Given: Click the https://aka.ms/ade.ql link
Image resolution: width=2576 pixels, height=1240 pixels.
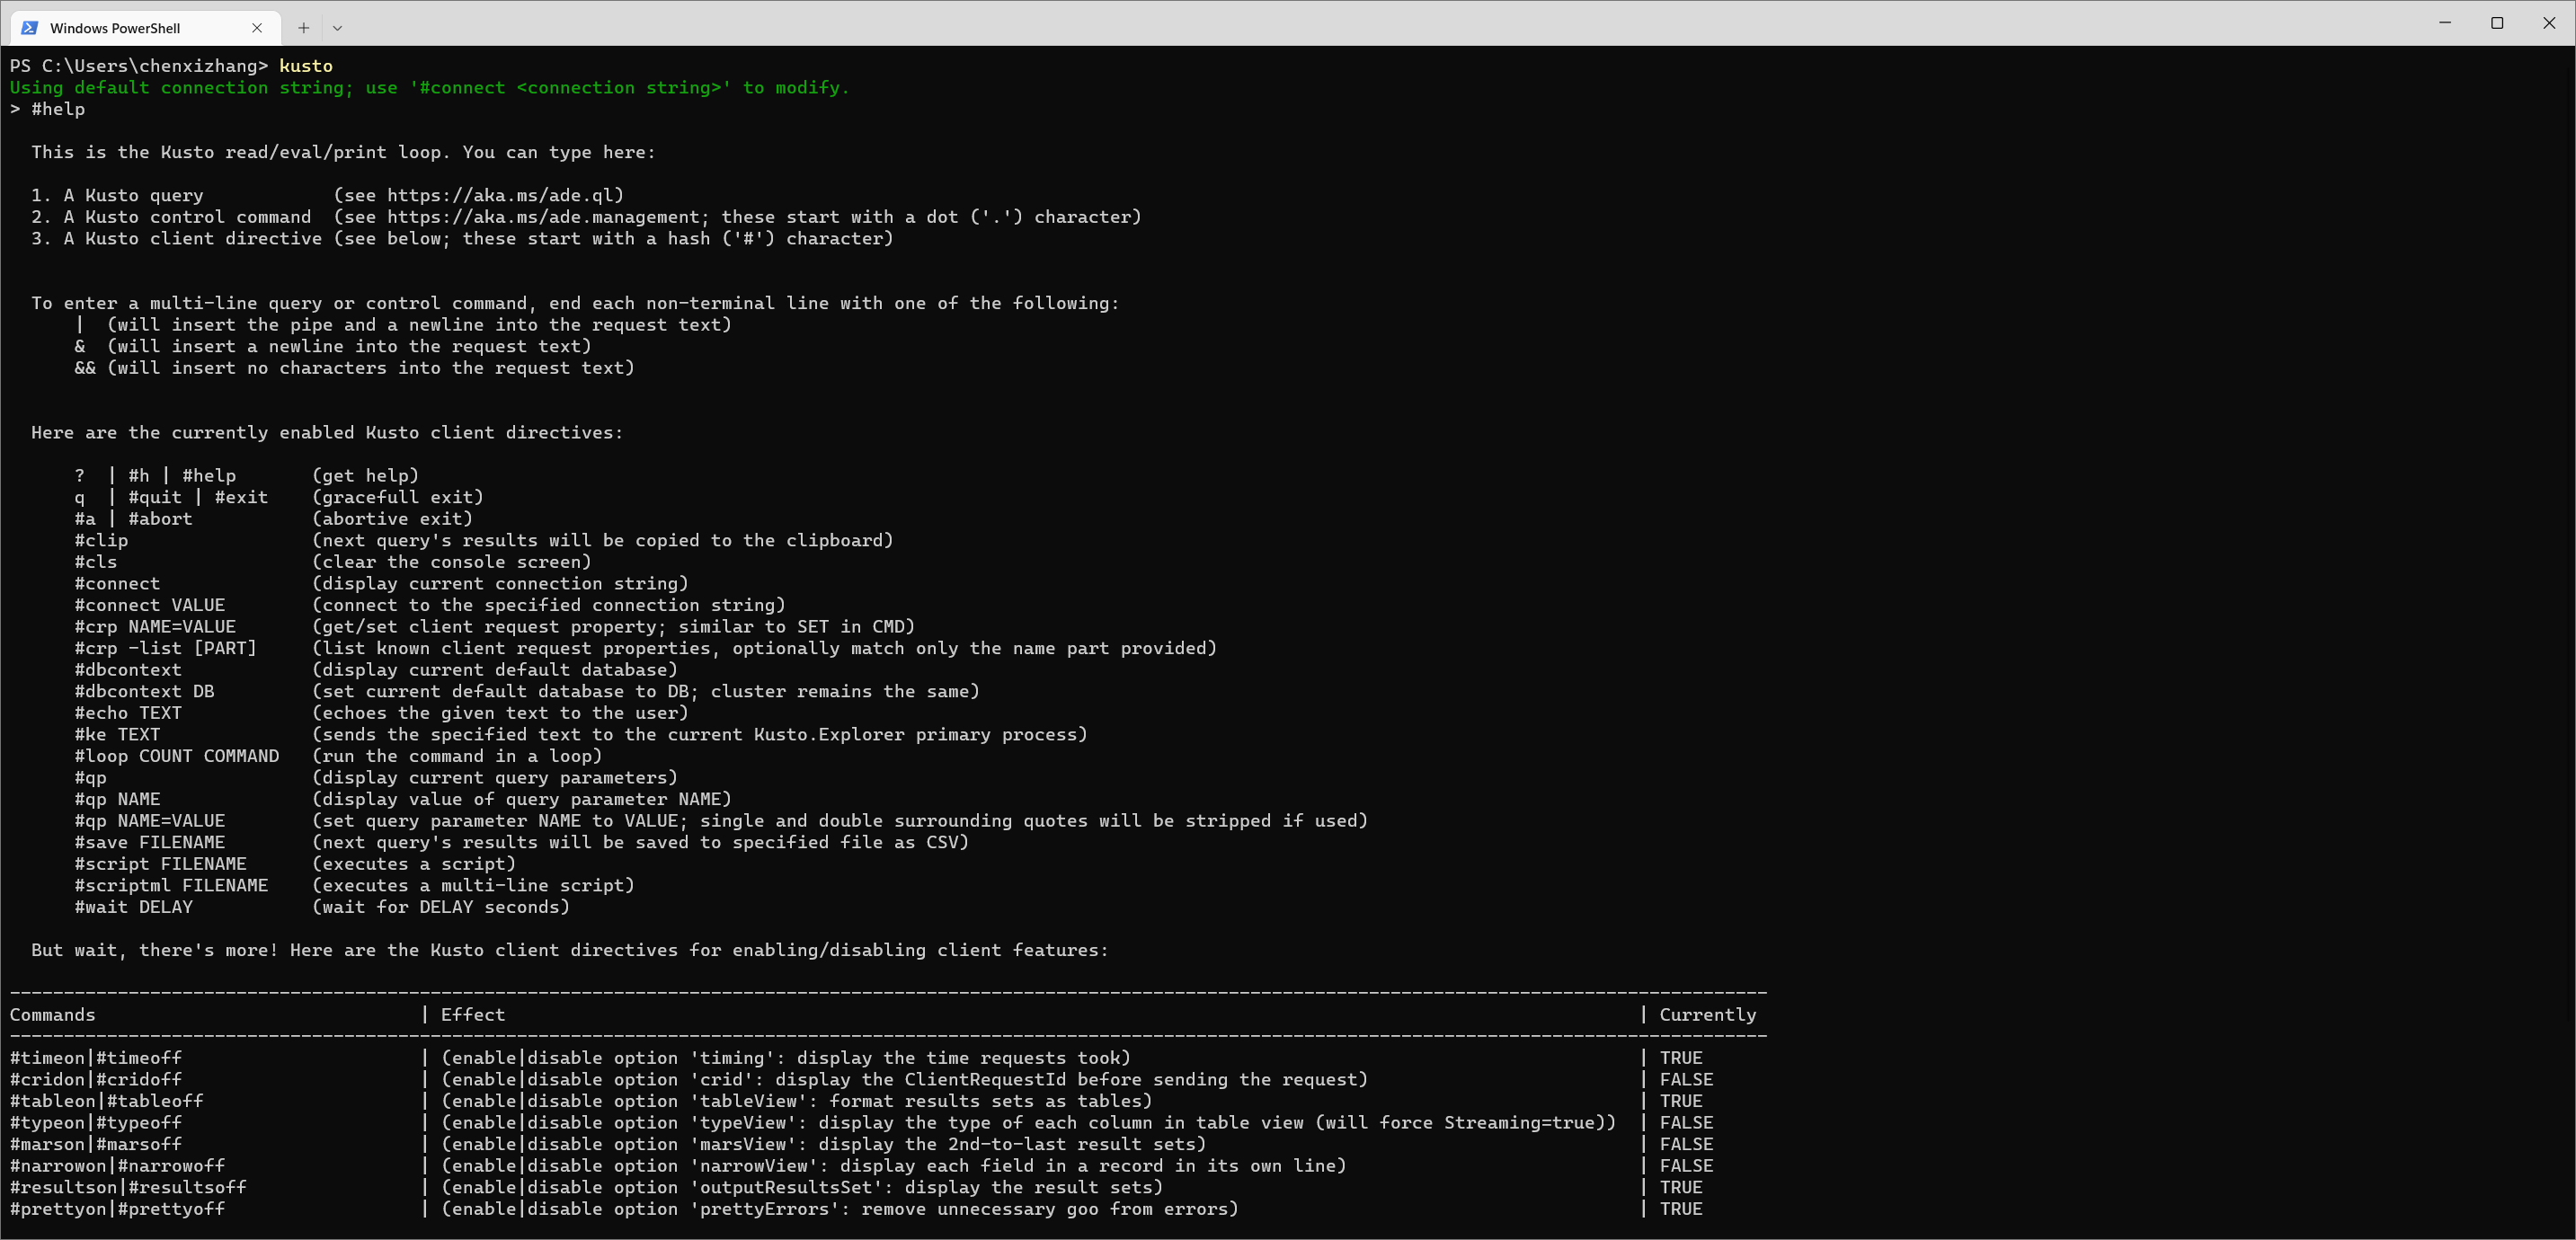Looking at the screenshot, I should coord(500,195).
